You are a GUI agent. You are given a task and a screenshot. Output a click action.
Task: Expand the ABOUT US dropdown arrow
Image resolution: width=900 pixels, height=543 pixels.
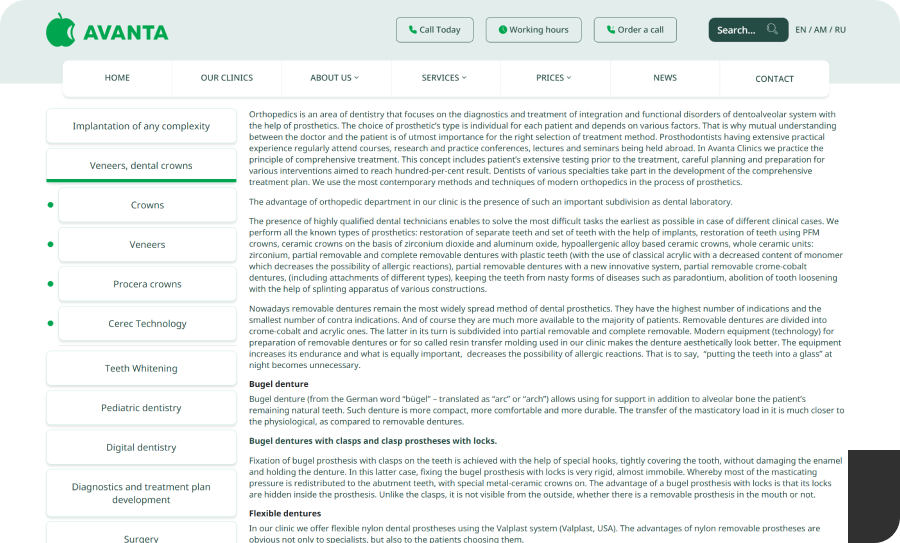coord(356,77)
